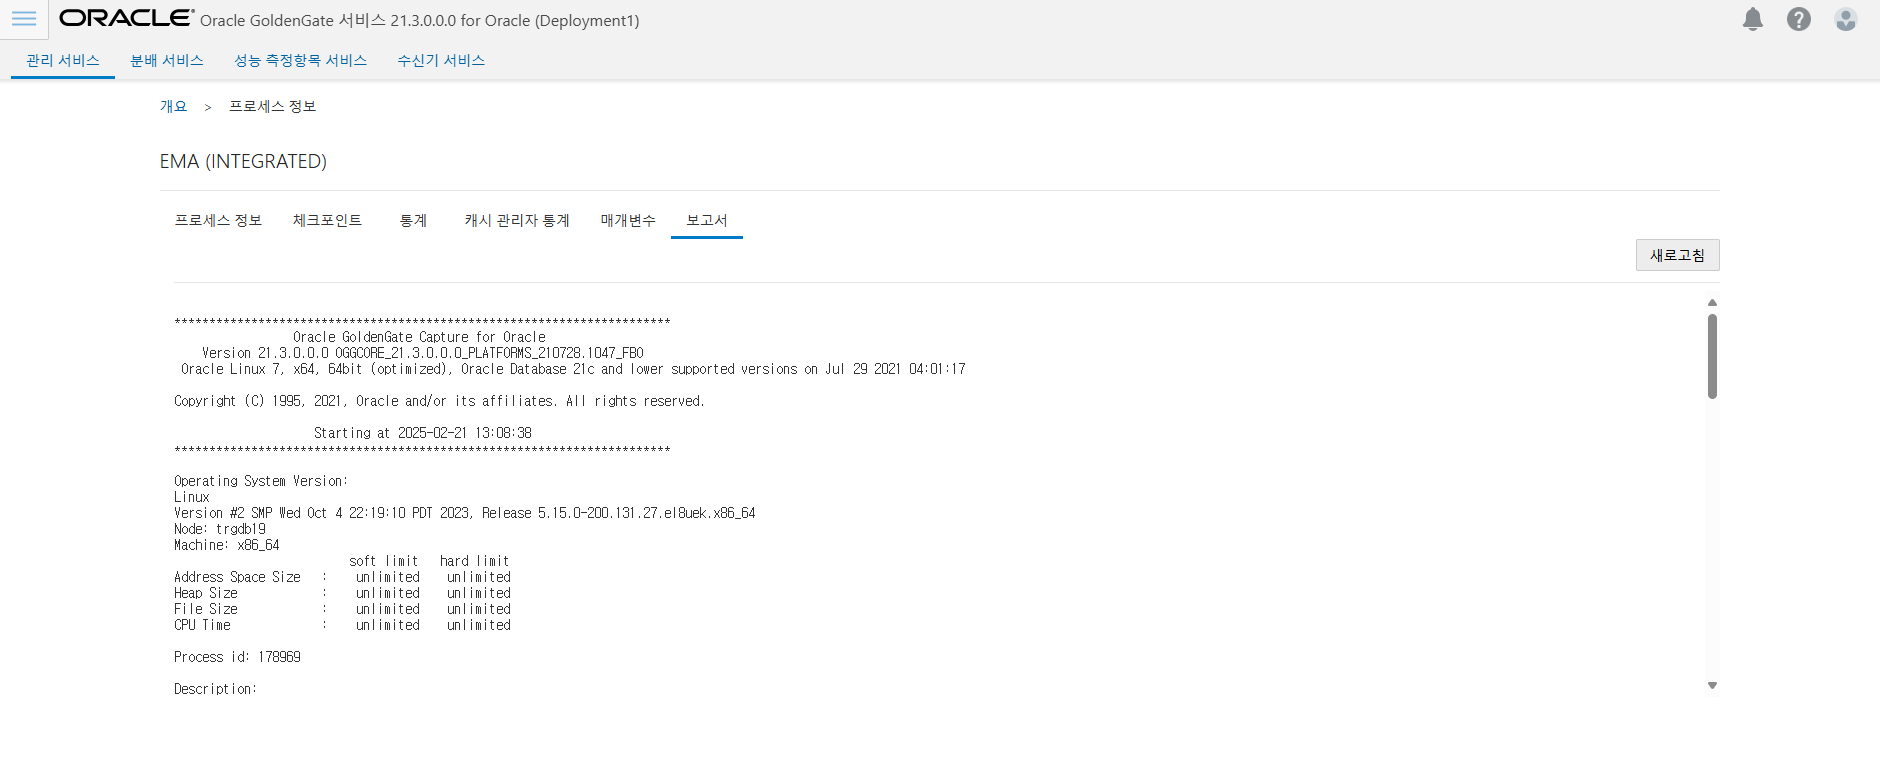Viewport: 1880px width, 784px height.
Task: Click the 'File Size' row
Action: click(x=342, y=609)
